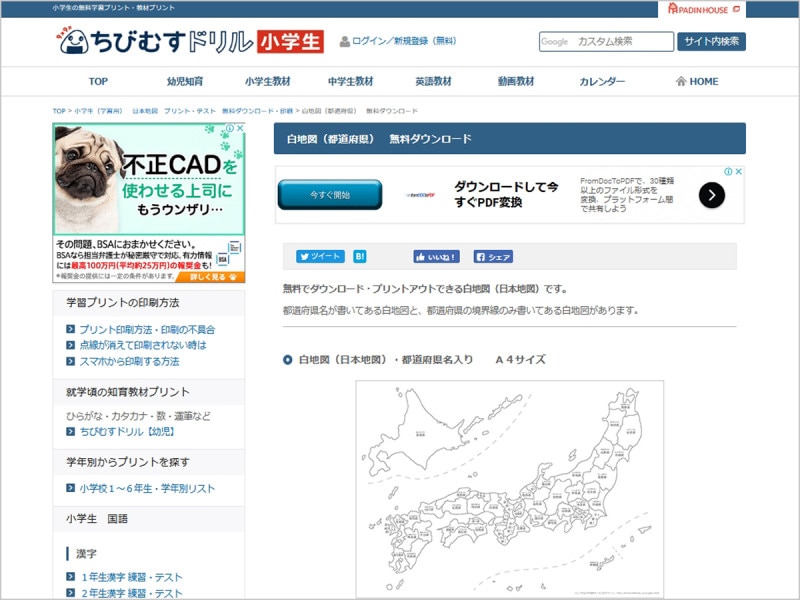800x600 pixels.
Task: Click the black arrow circle in the PDF変換 ad
Action: pos(710,196)
